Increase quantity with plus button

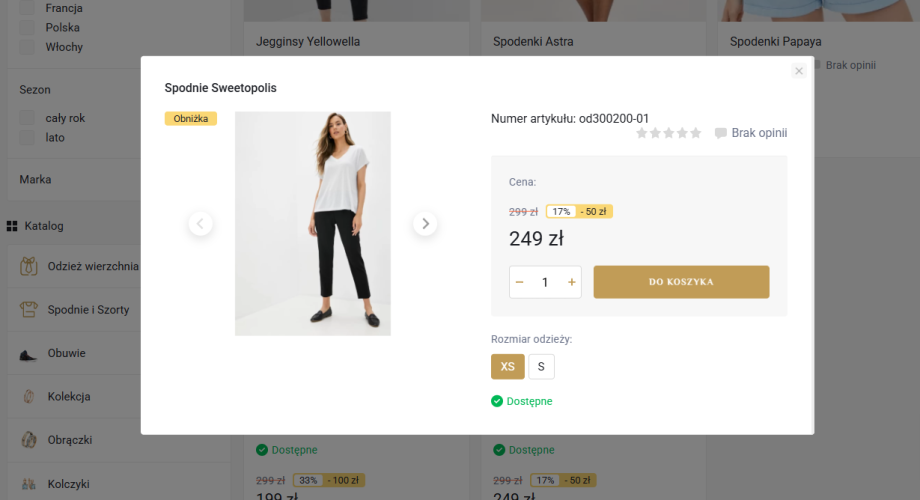coord(572,282)
